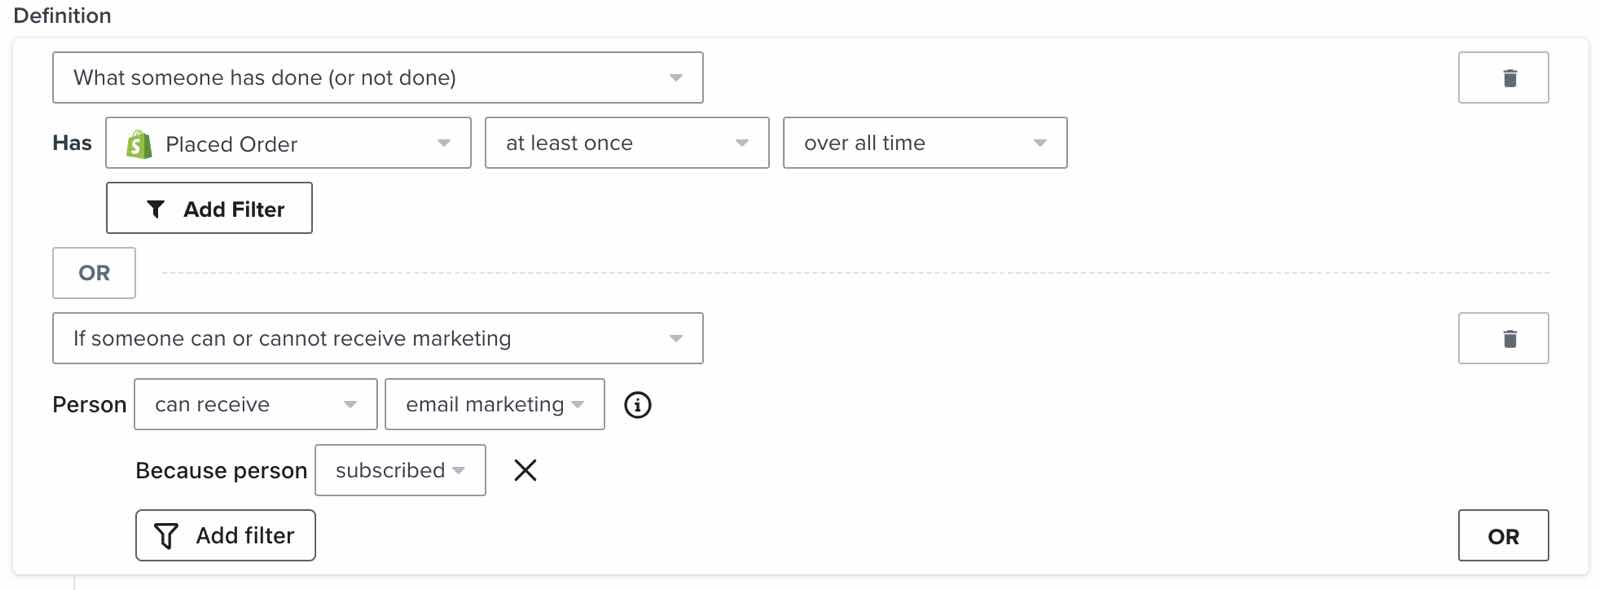Image resolution: width=1600 pixels, height=590 pixels.
Task: Delete the marketing consent condition via trash icon
Action: tap(1503, 339)
